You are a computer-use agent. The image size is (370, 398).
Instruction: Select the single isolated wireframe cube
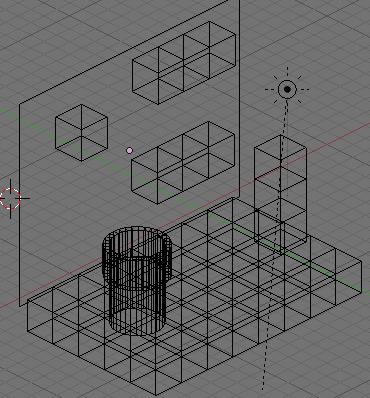(81, 132)
